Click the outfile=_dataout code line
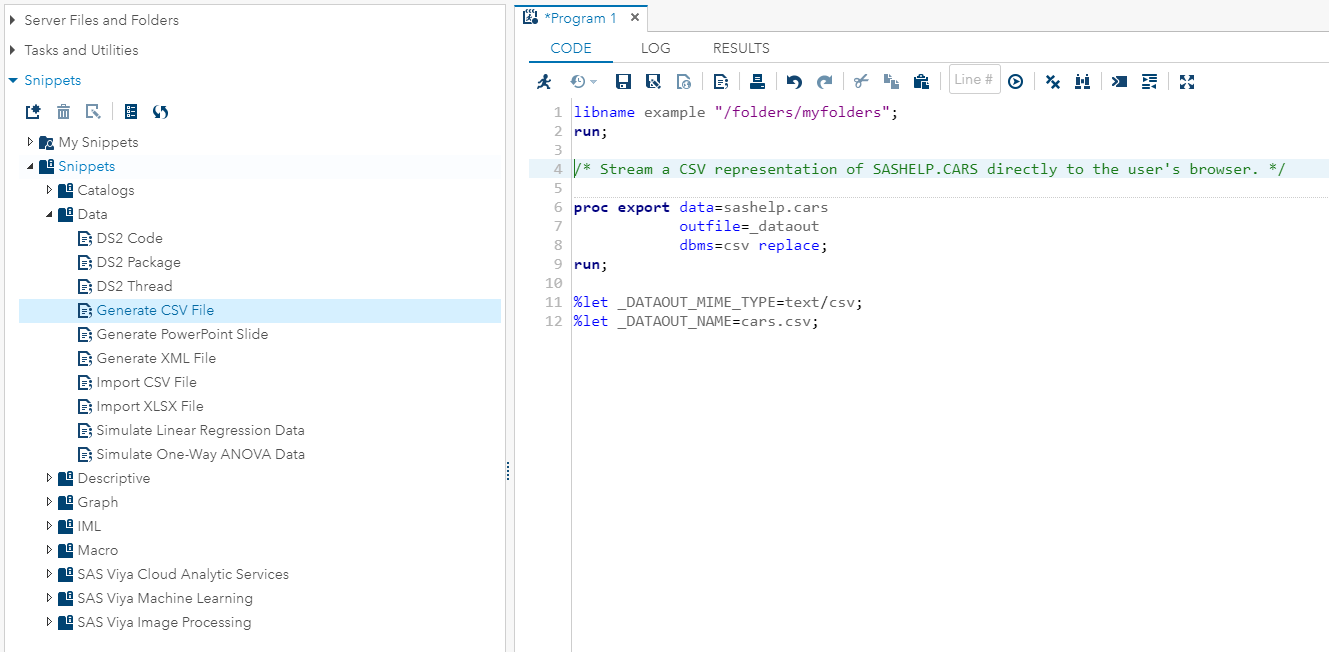The height and width of the screenshot is (652, 1329). pos(749,226)
